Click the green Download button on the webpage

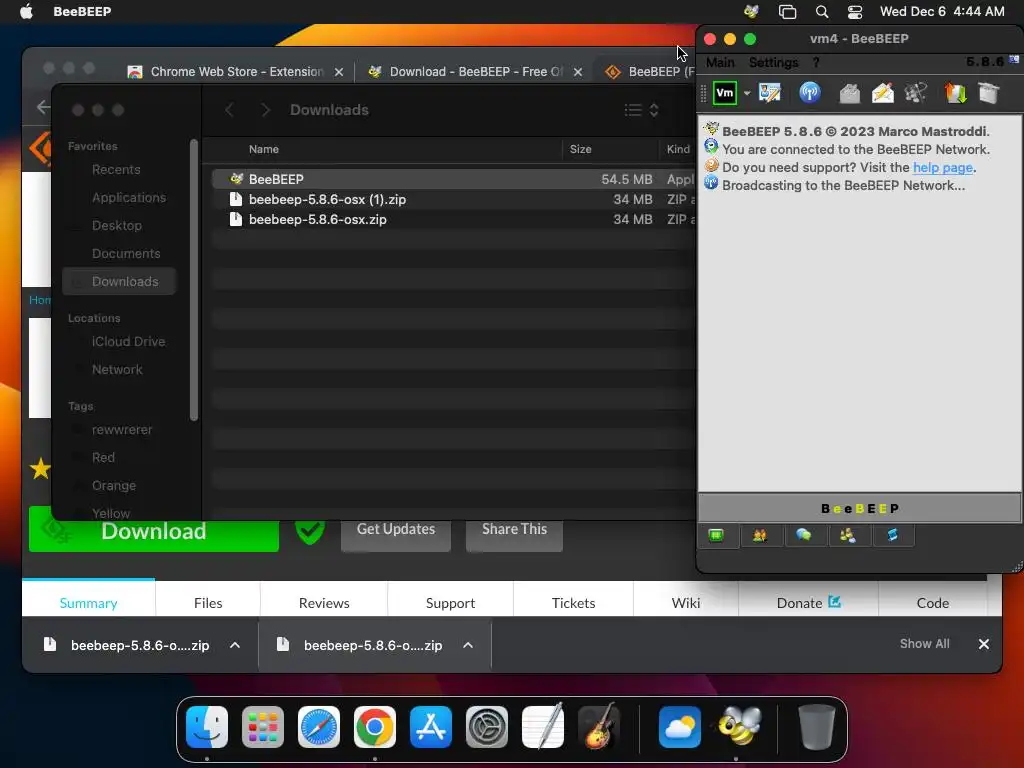(x=154, y=530)
